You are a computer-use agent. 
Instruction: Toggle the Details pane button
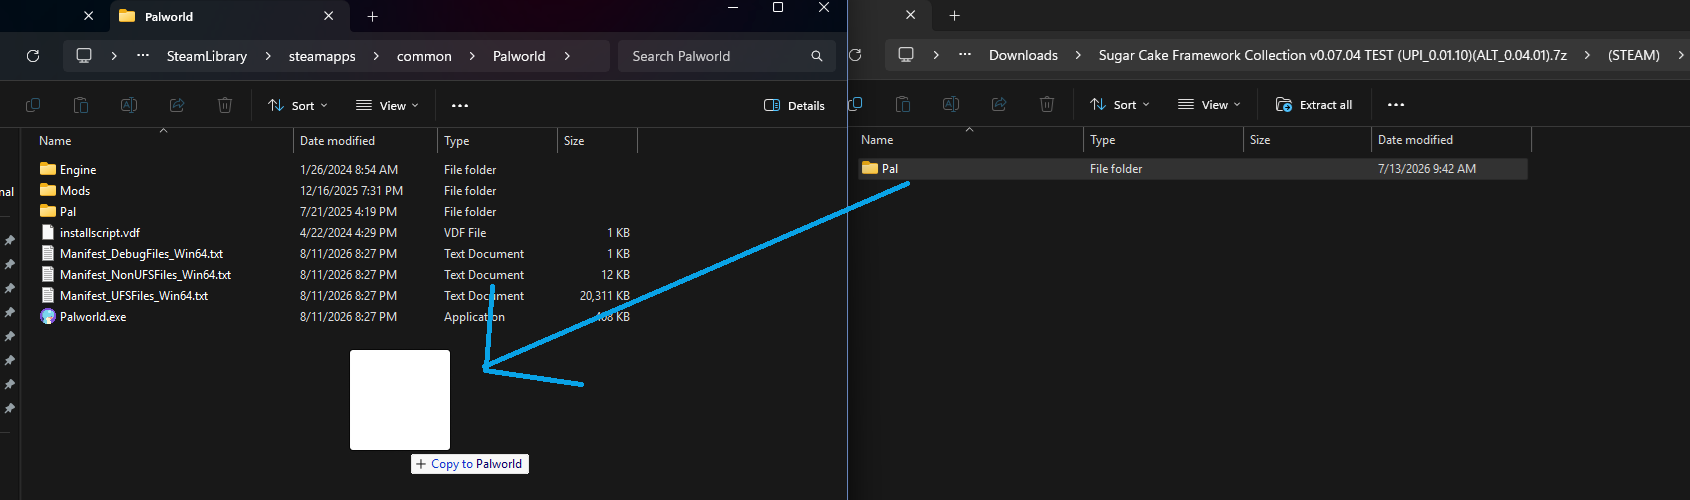794,105
